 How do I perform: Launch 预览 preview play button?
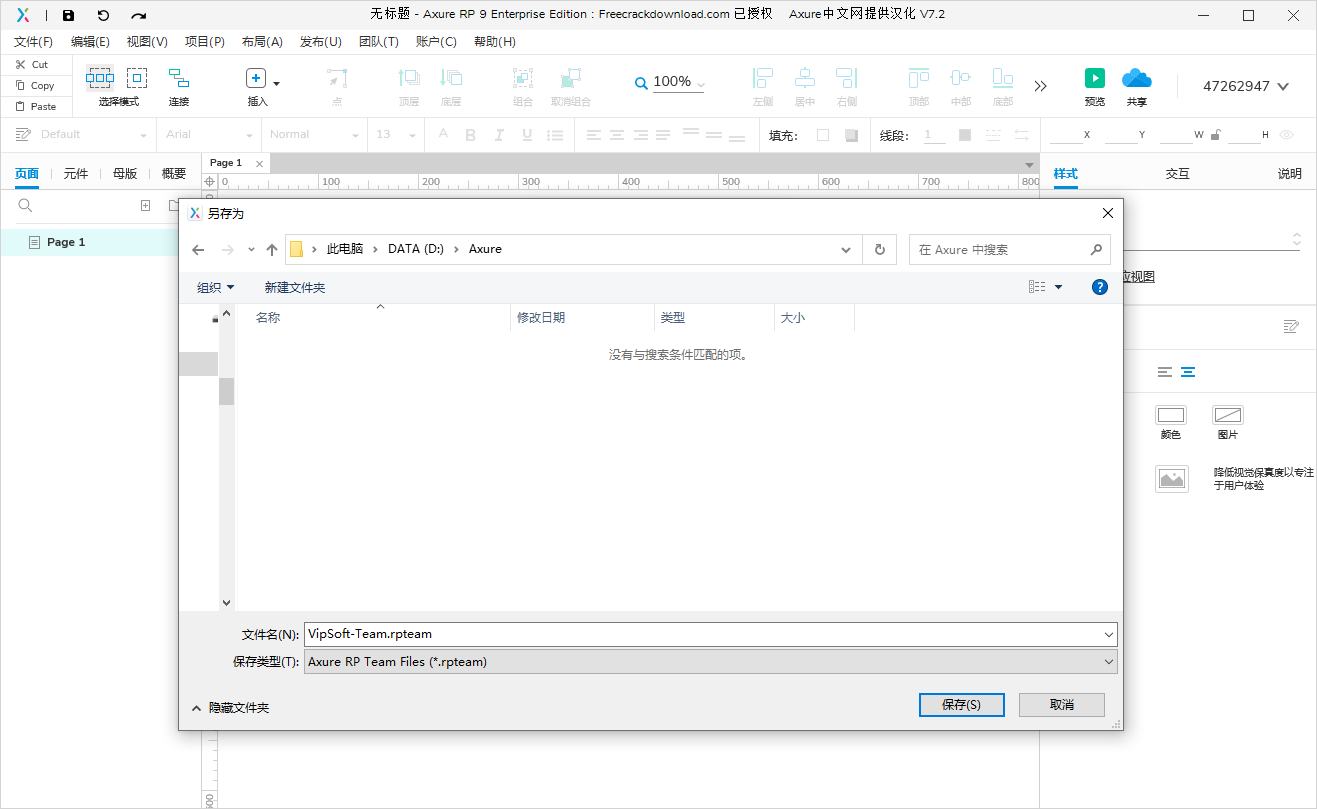(1095, 78)
